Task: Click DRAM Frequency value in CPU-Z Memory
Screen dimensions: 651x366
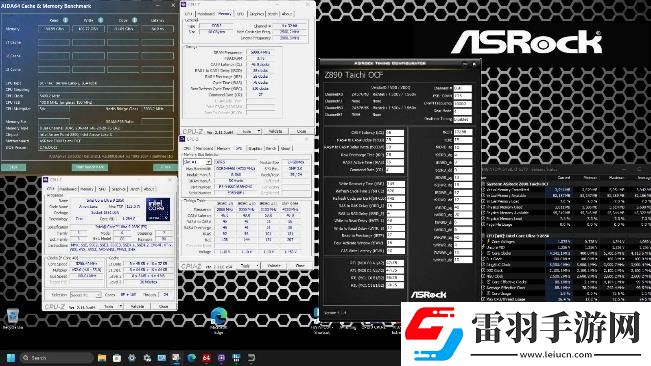Action: 261,52
